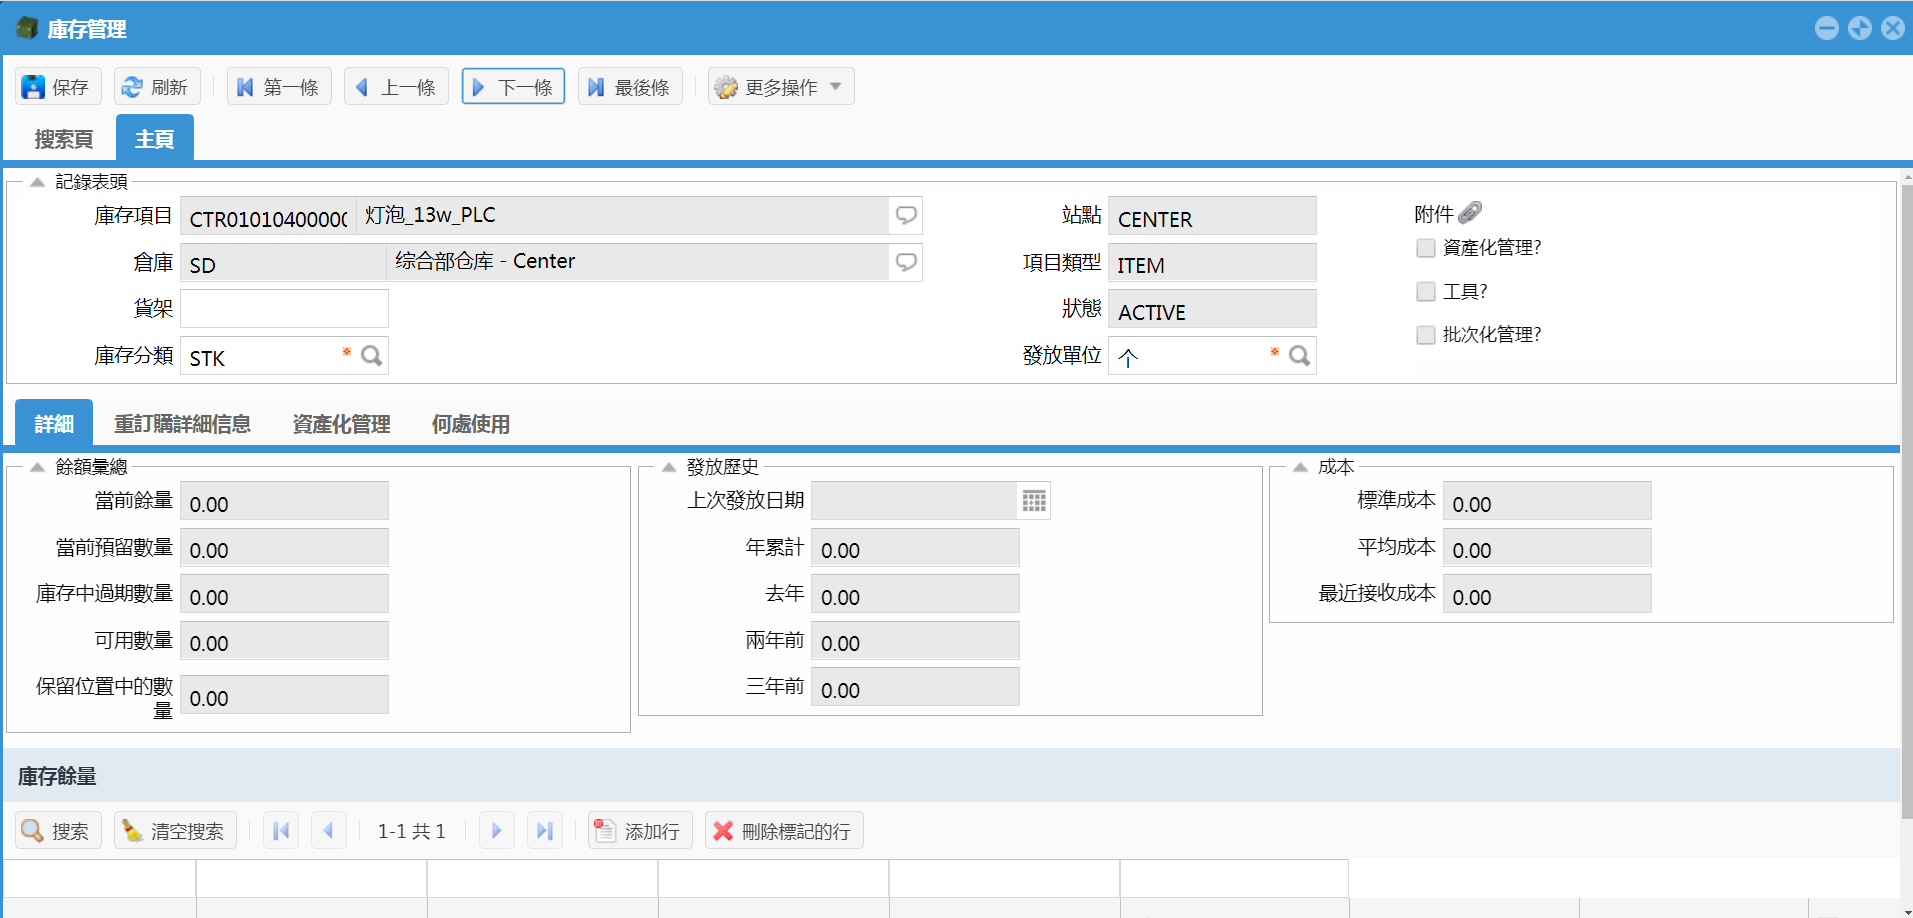Click long description icon beside 灯泡_13w_PLC
Screen dimensions: 1913x918
(906, 215)
